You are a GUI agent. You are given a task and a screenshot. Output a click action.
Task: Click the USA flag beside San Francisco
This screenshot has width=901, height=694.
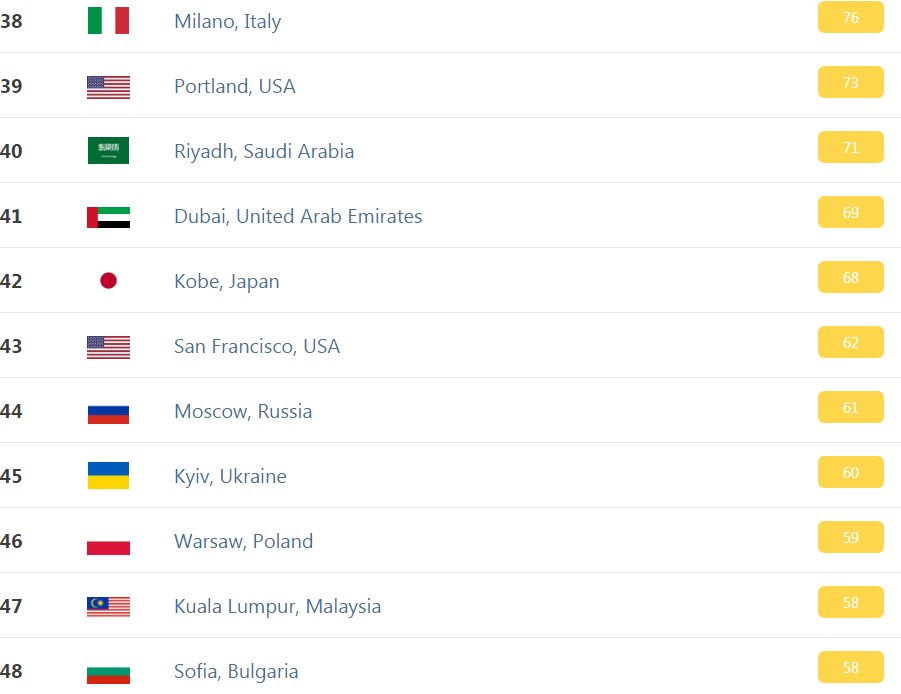(108, 347)
